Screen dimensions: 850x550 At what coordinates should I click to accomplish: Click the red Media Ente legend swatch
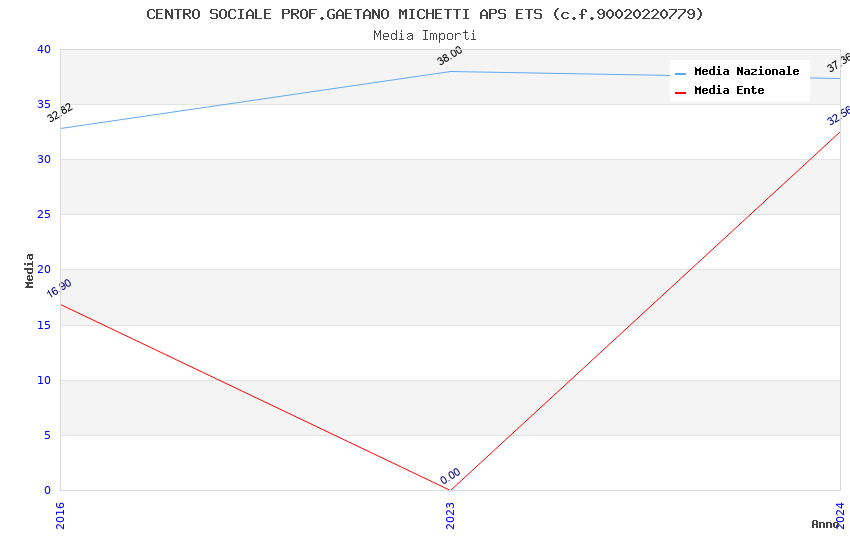click(x=680, y=93)
